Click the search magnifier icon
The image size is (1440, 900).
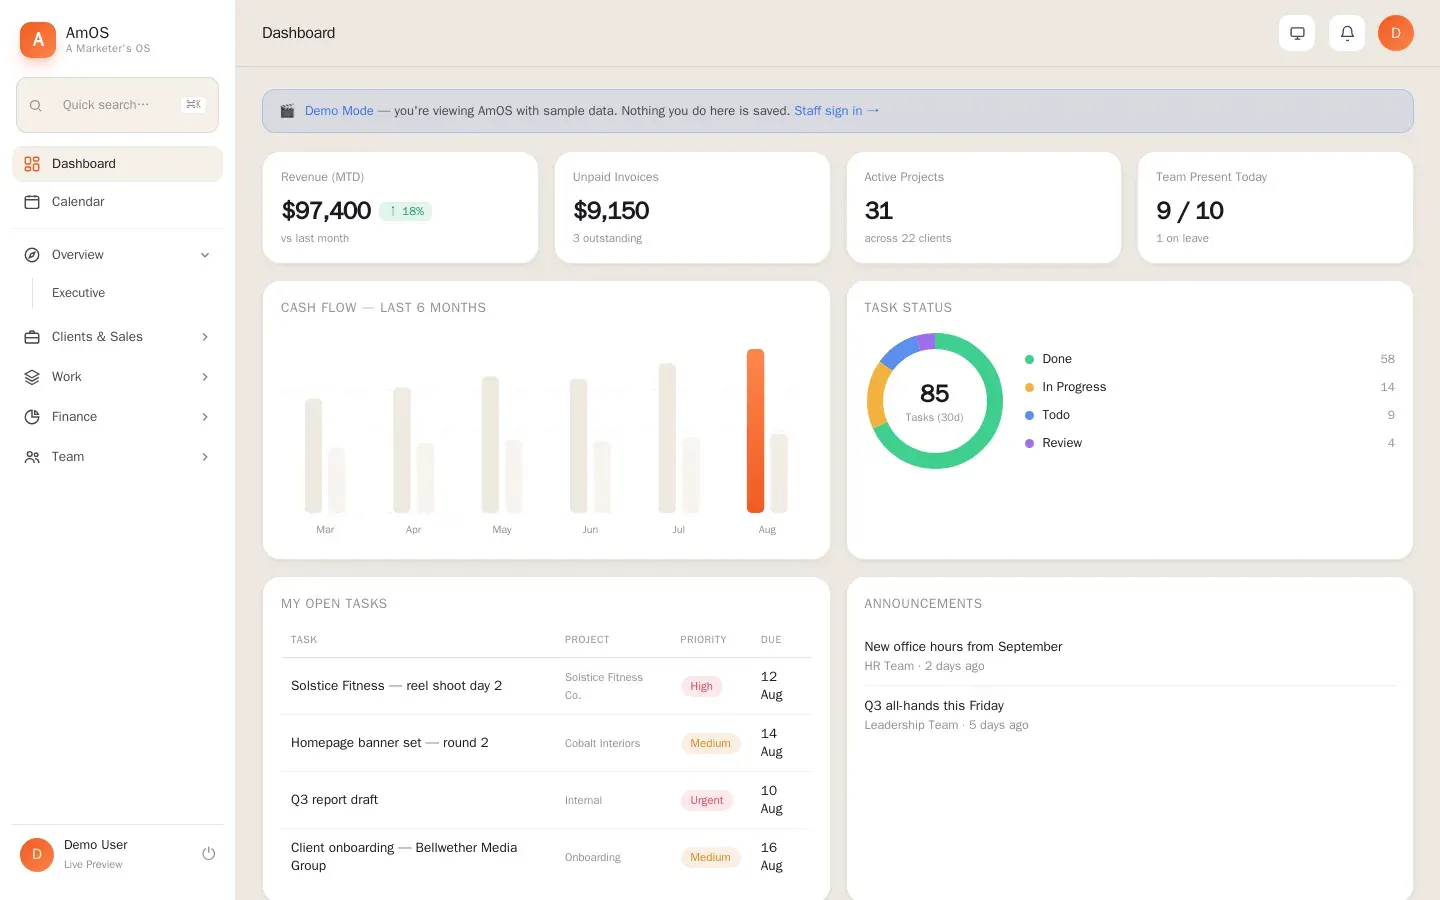[35, 105]
